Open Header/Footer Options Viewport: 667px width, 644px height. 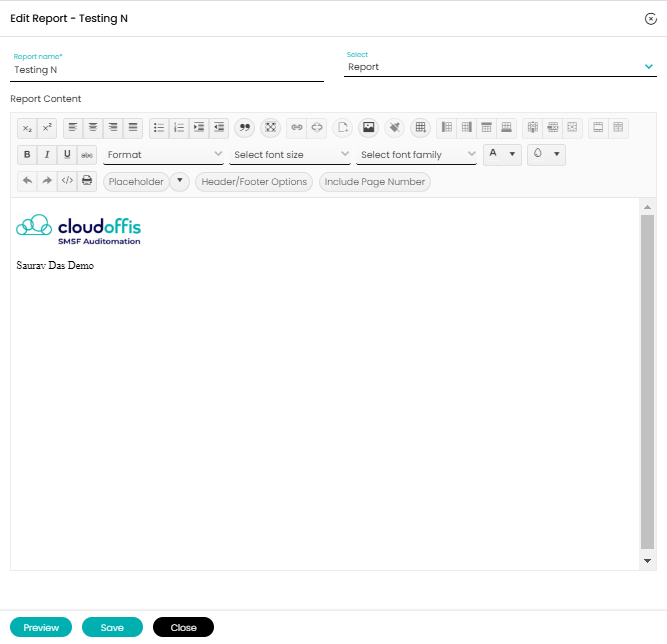pyautogui.click(x=254, y=182)
